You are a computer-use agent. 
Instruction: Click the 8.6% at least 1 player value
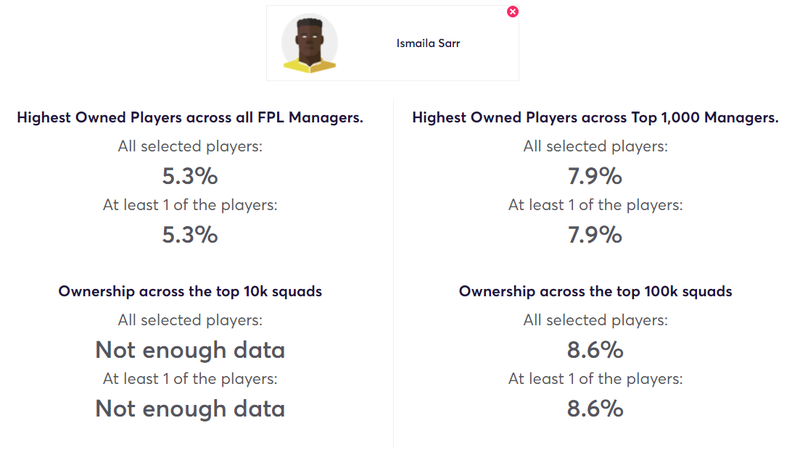595,409
